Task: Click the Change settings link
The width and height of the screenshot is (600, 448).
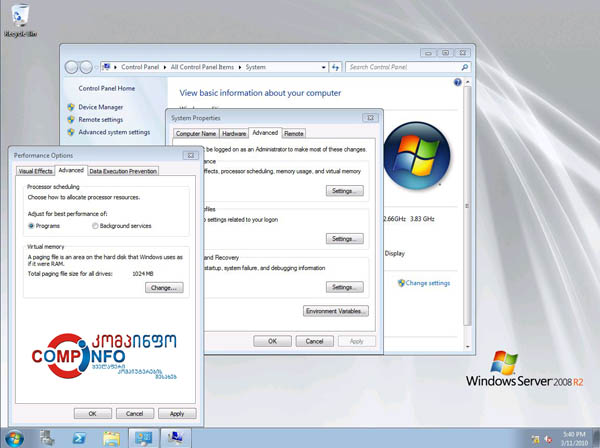Action: pyautogui.click(x=428, y=283)
